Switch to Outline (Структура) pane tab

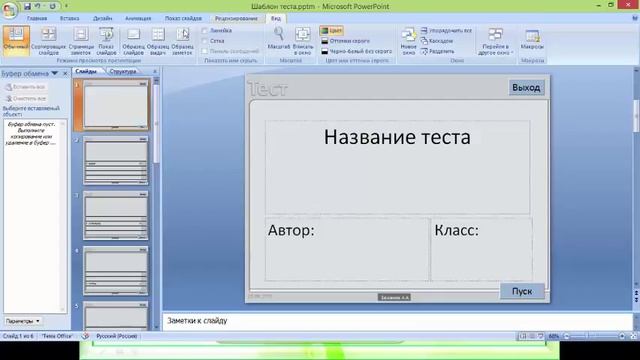pyautogui.click(x=123, y=71)
